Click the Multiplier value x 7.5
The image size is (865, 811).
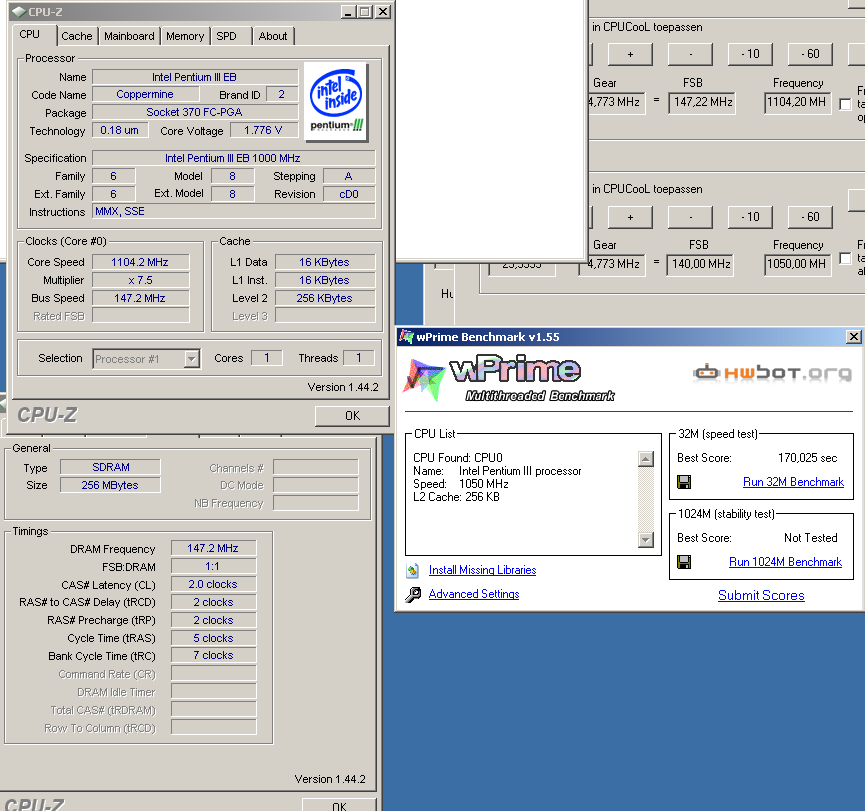click(140, 280)
